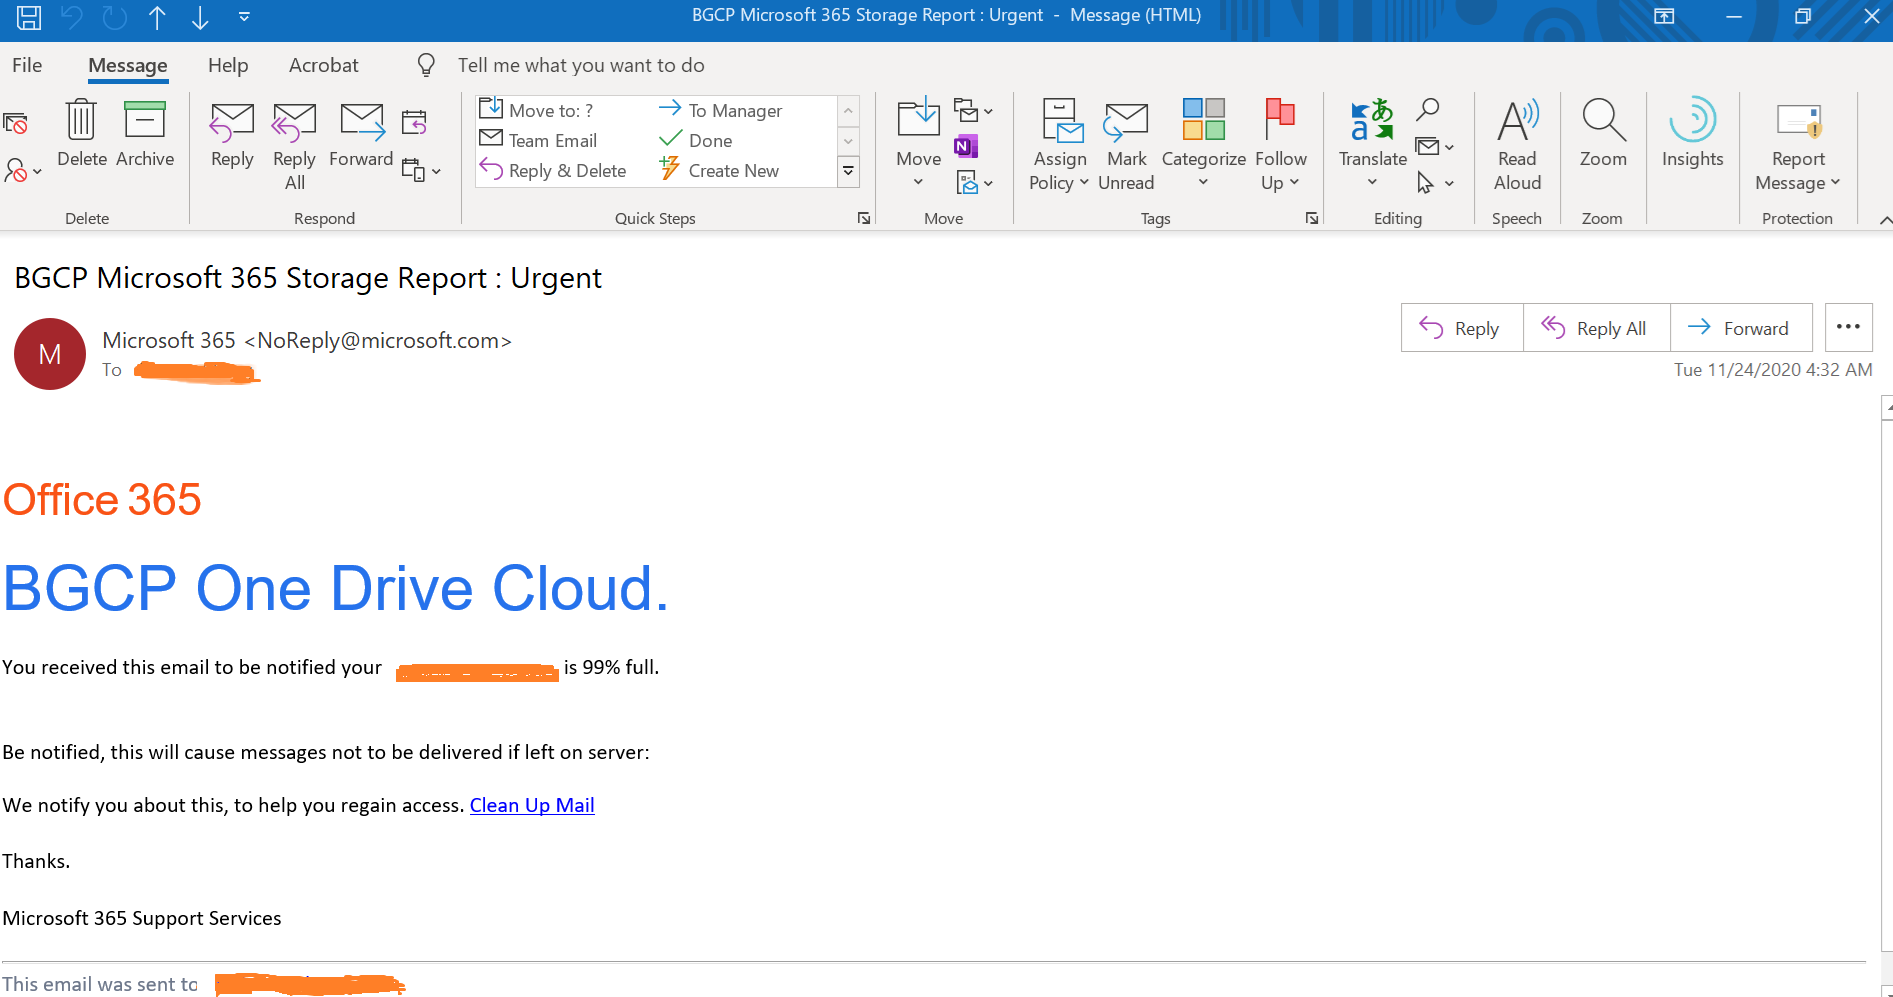Type in Tell me what you want box

click(x=581, y=65)
